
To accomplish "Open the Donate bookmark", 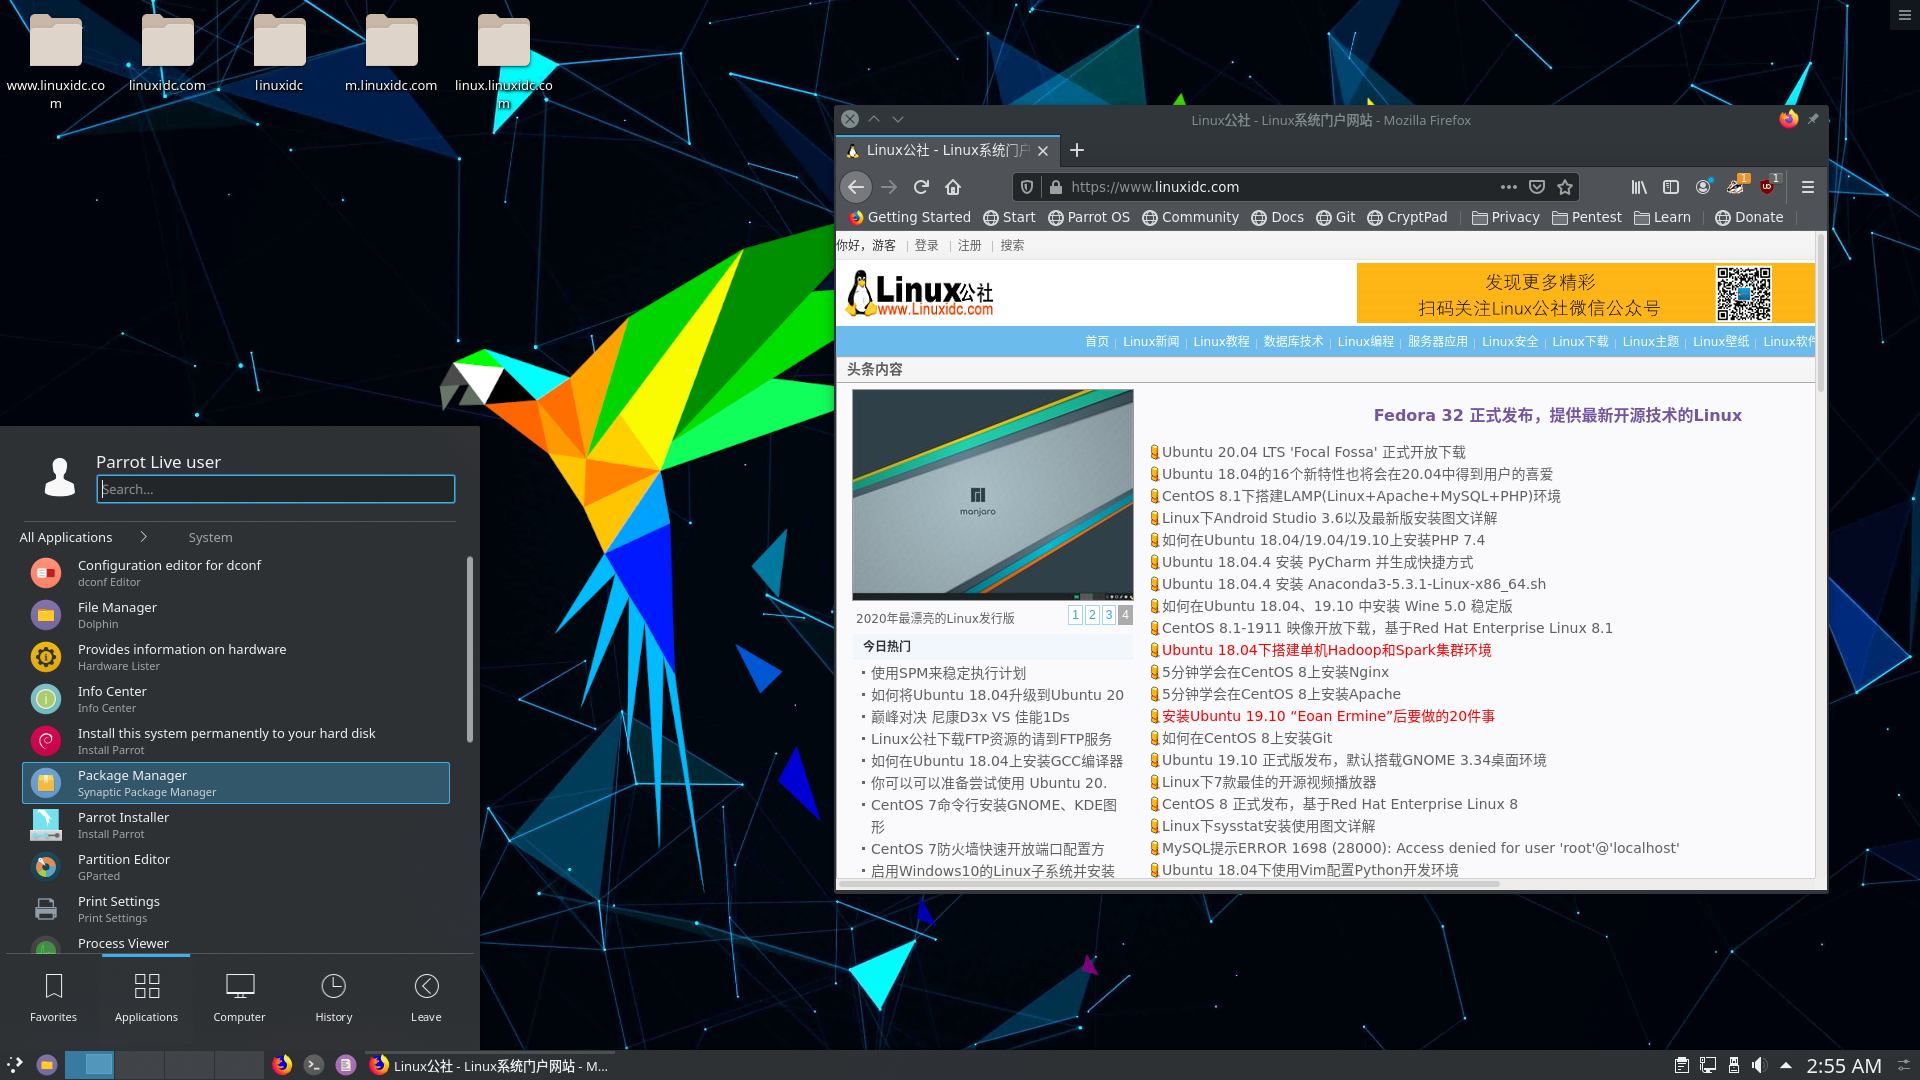I will 1748,217.
